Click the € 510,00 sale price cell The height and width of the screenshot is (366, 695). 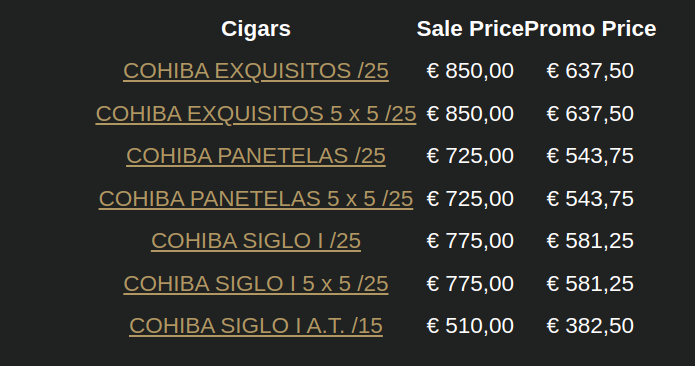[470, 326]
